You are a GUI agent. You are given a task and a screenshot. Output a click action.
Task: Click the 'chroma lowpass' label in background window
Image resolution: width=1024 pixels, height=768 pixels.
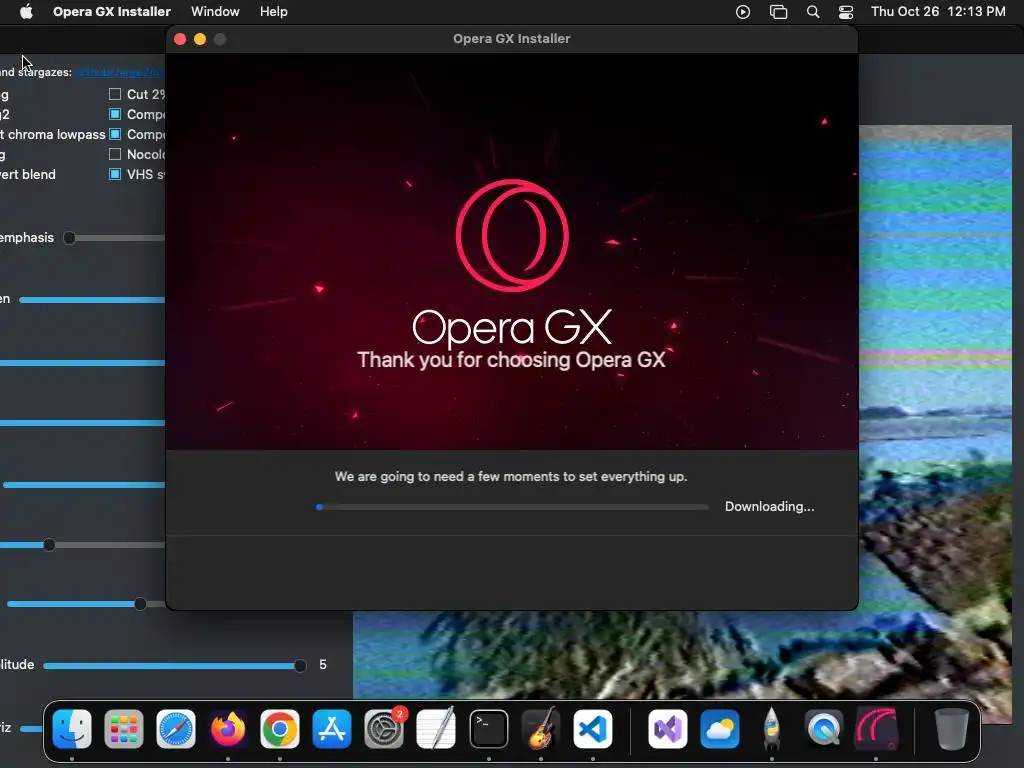56,135
